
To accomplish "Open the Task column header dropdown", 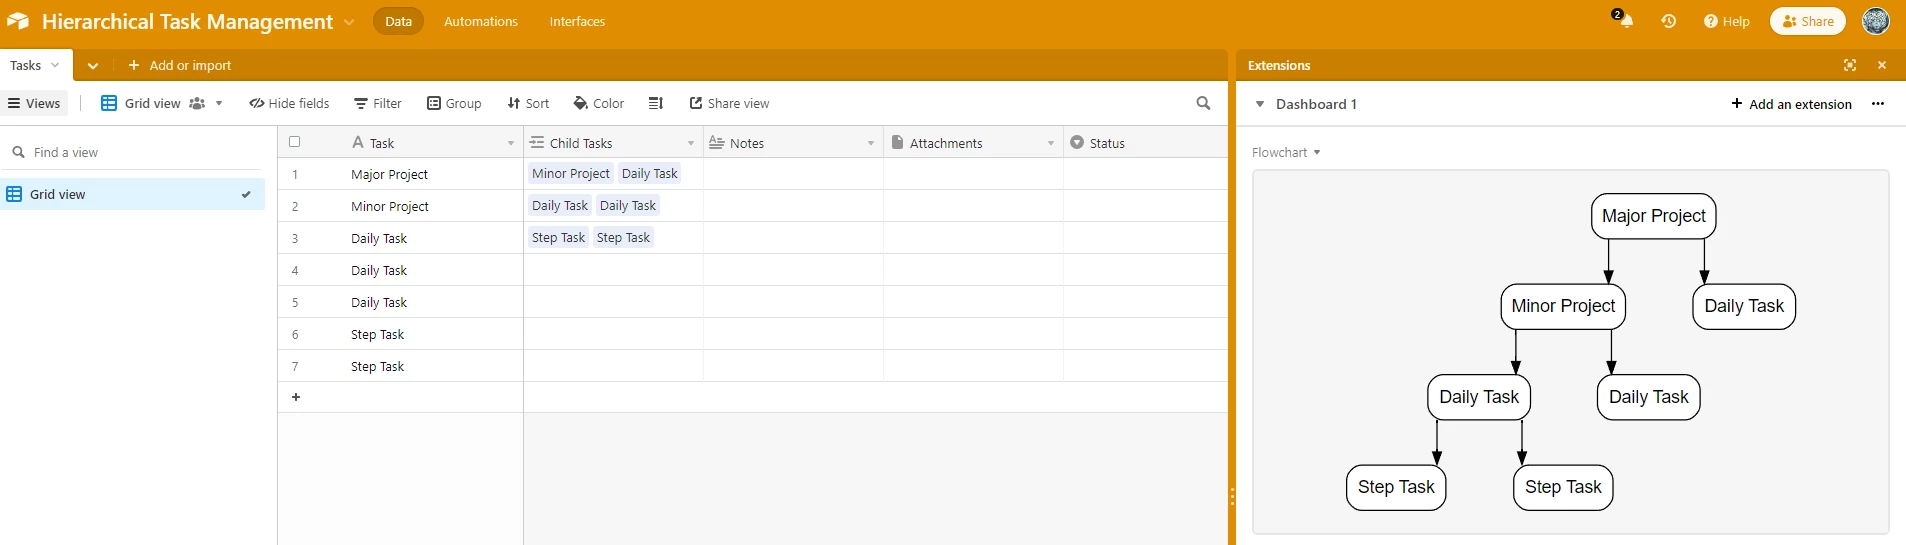I will click(x=511, y=143).
